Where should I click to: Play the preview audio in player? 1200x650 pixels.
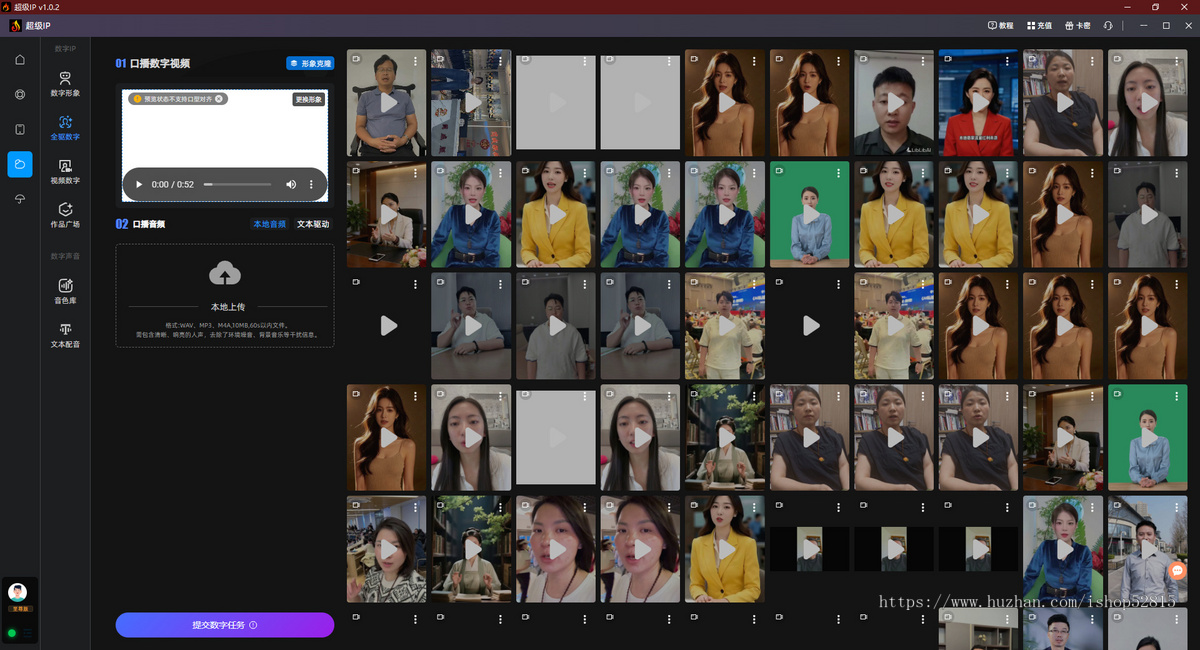(139, 184)
